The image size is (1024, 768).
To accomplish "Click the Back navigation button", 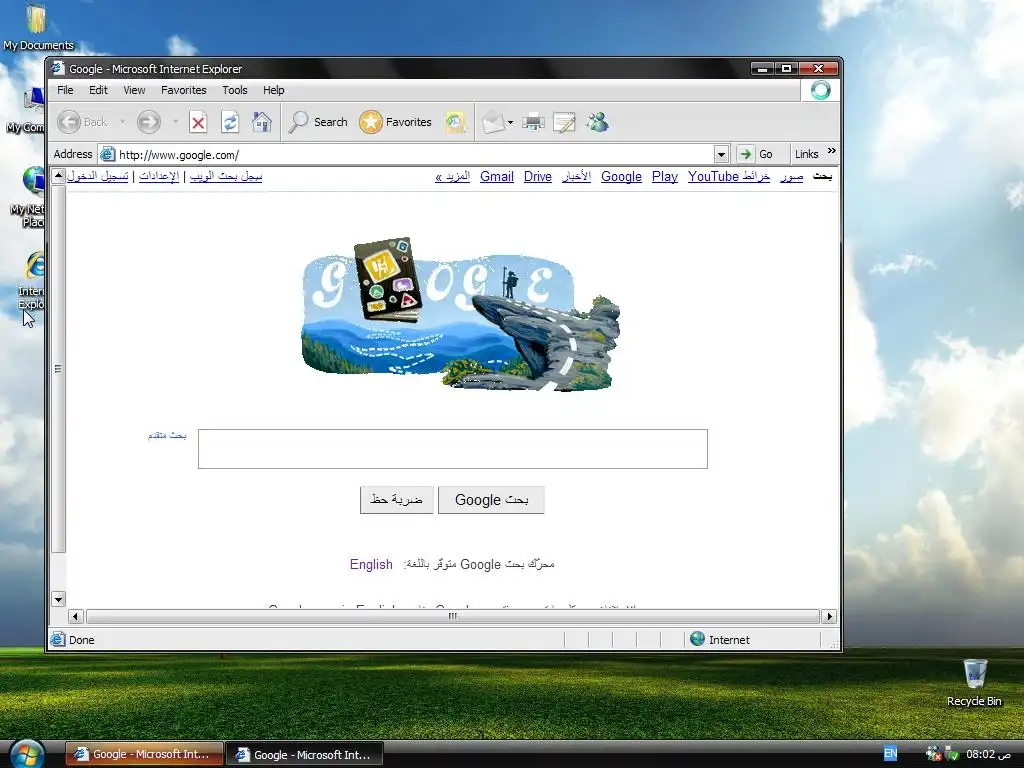I will [x=82, y=122].
